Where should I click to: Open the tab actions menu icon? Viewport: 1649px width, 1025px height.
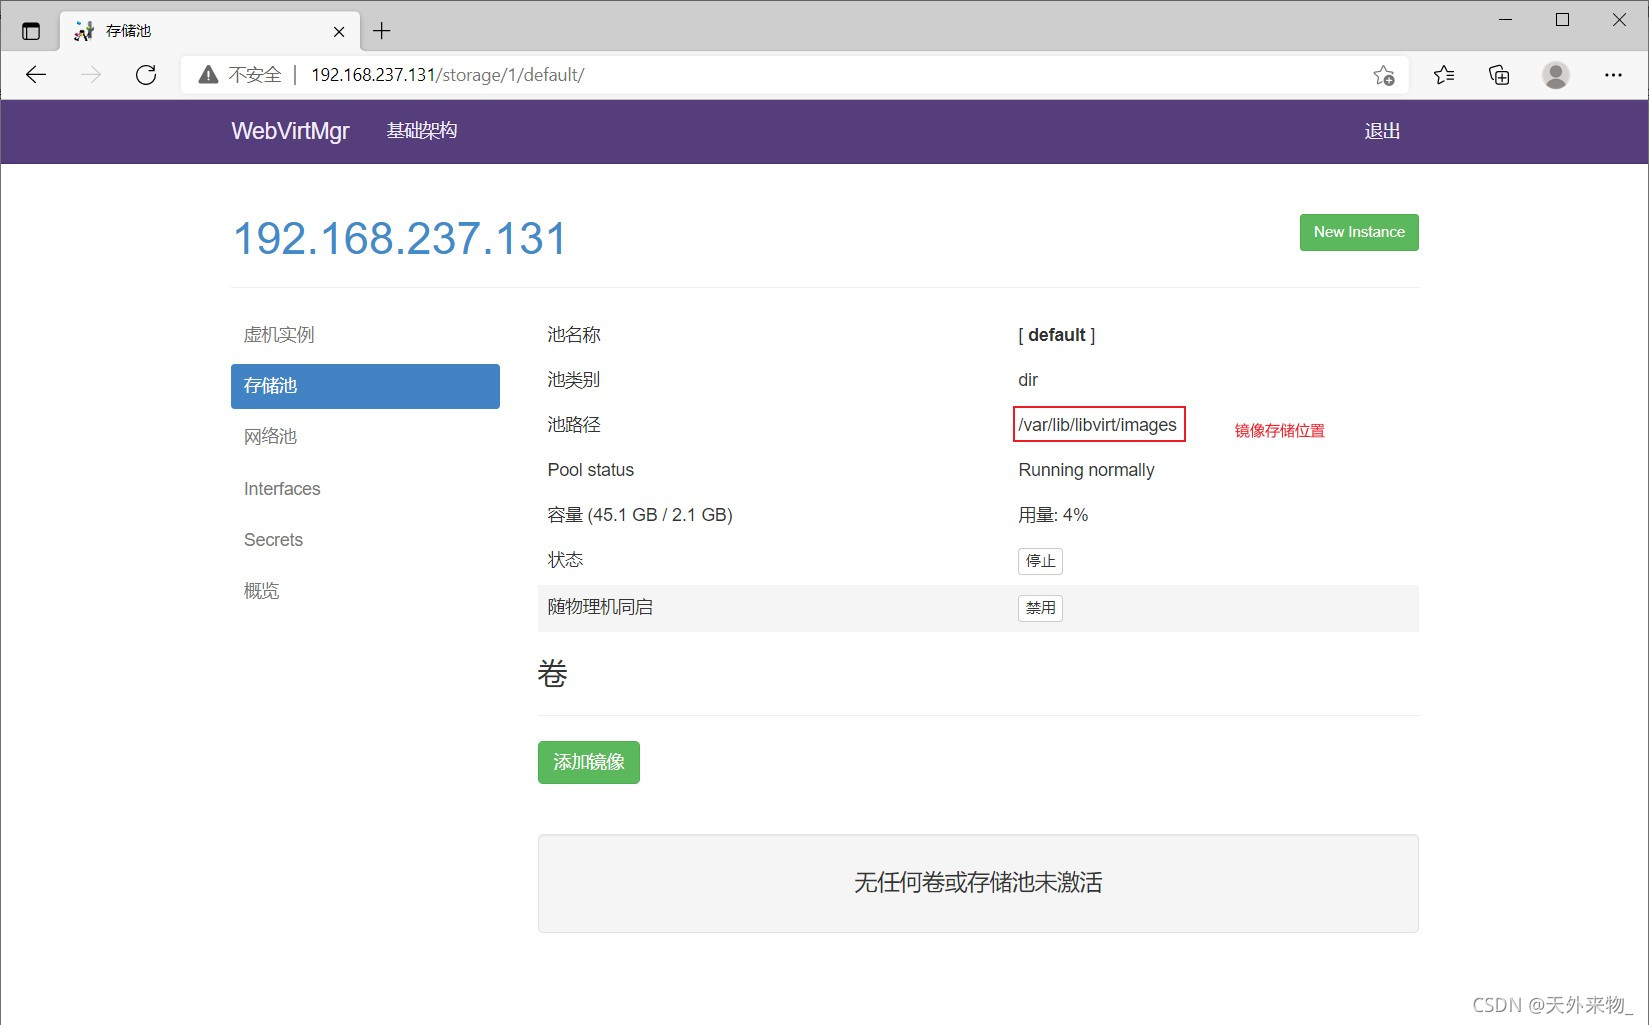[31, 31]
